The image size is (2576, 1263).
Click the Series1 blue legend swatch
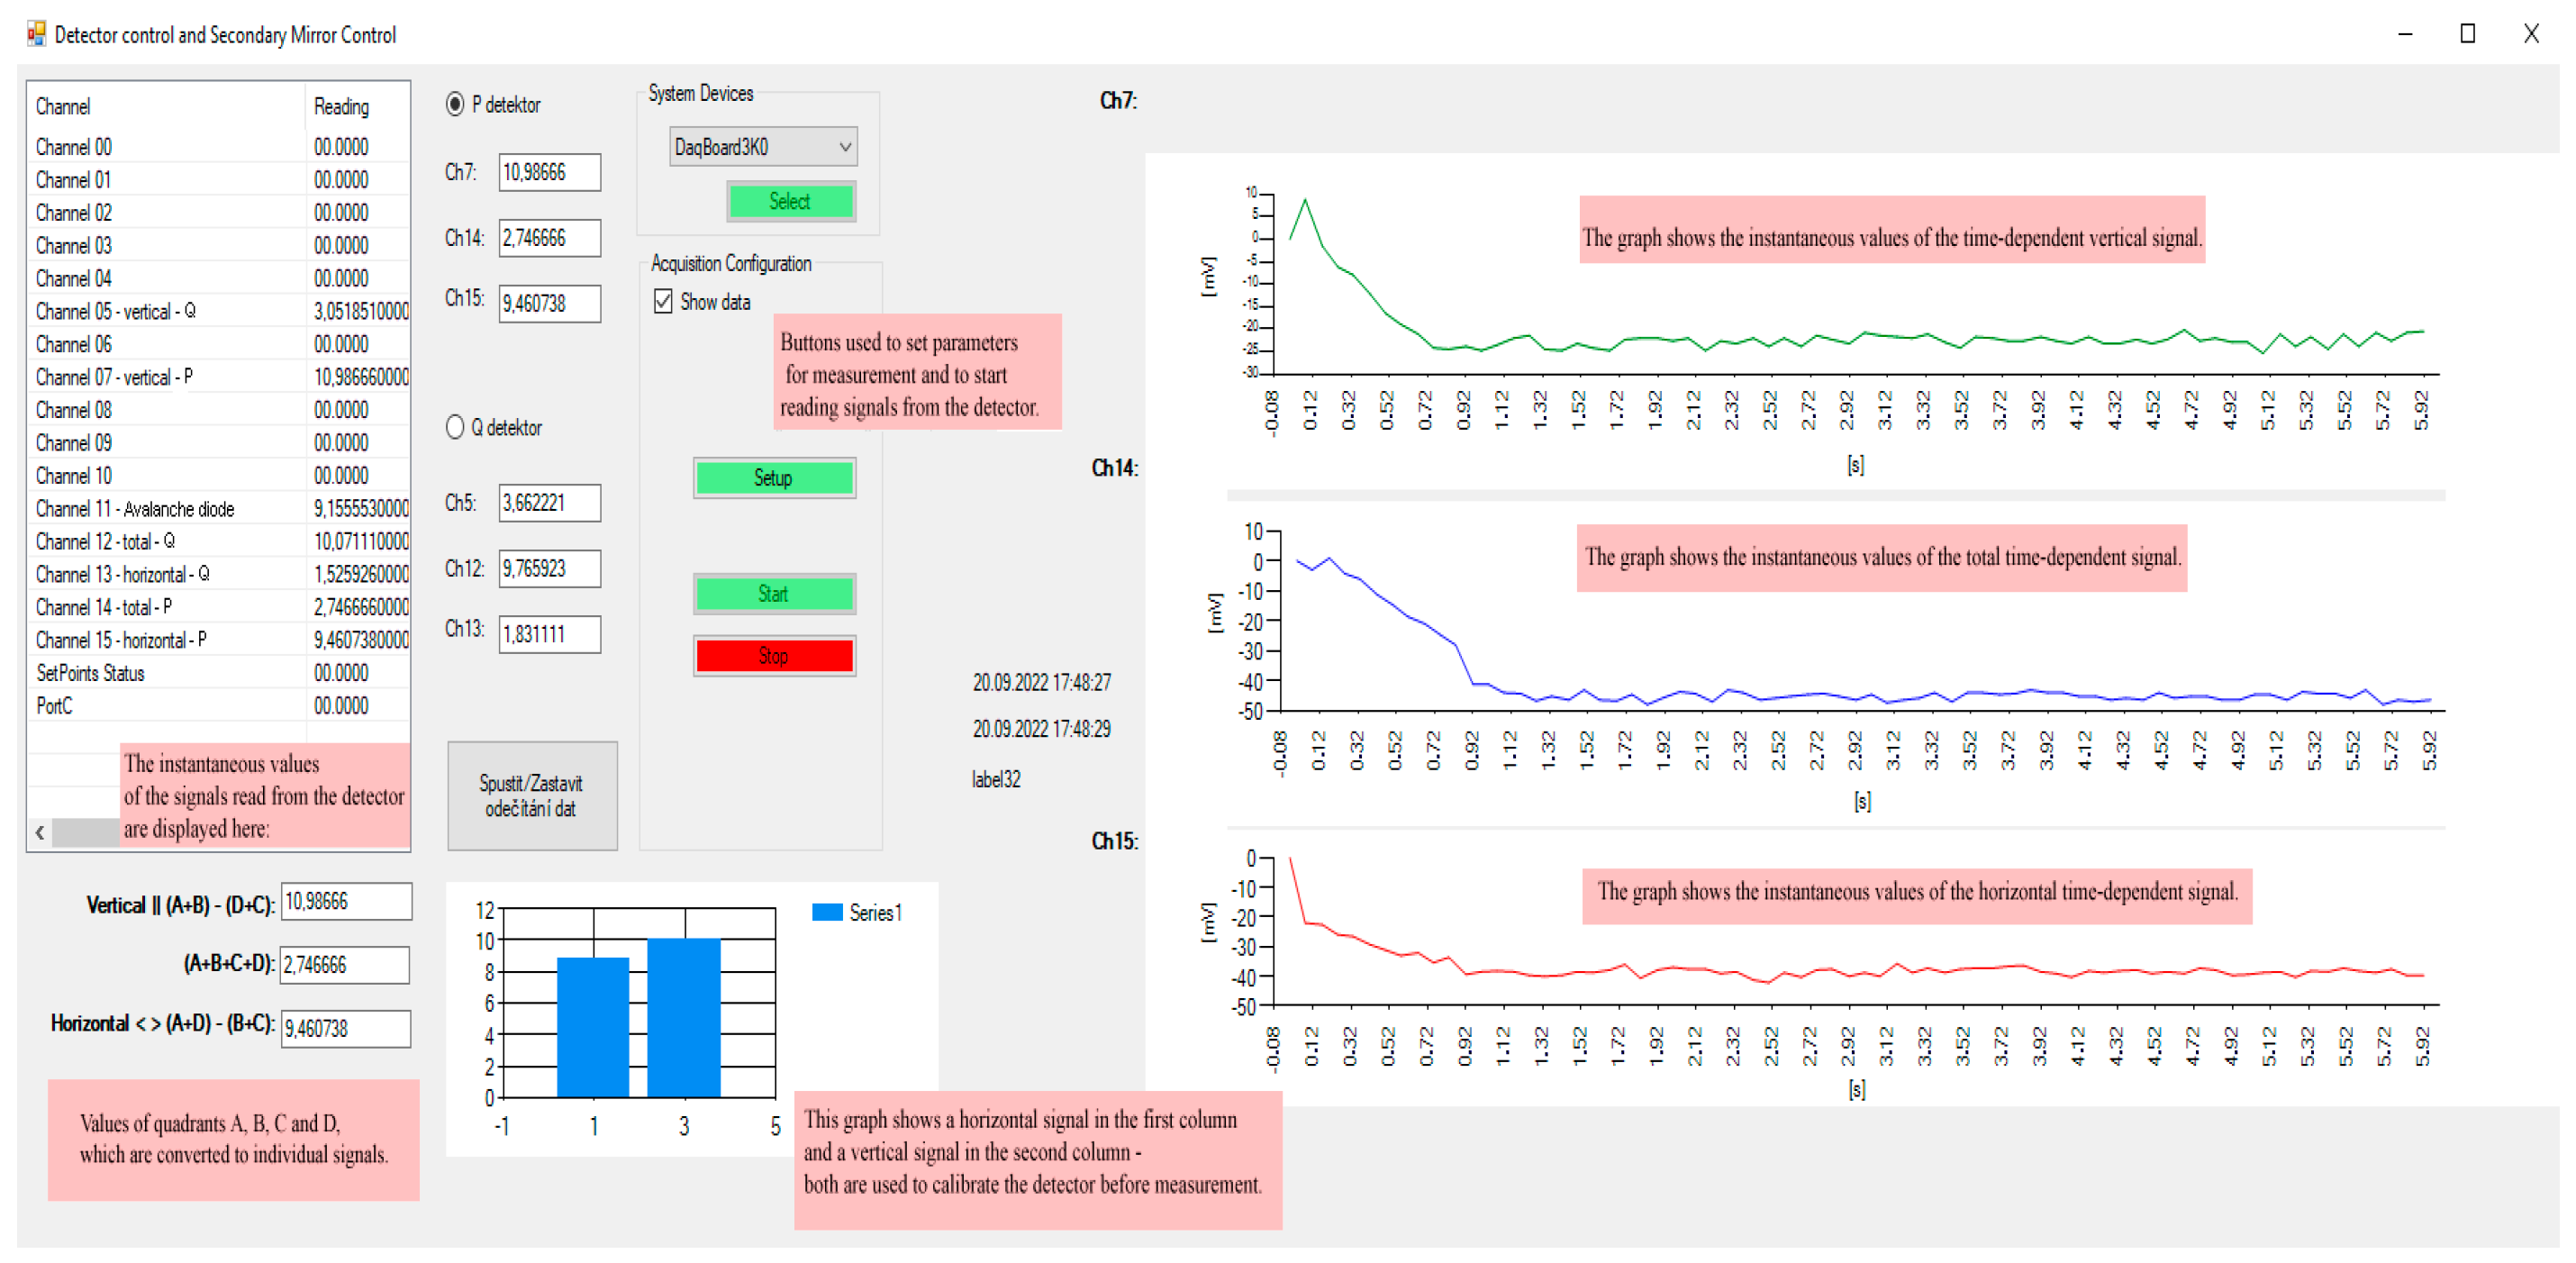tap(826, 912)
